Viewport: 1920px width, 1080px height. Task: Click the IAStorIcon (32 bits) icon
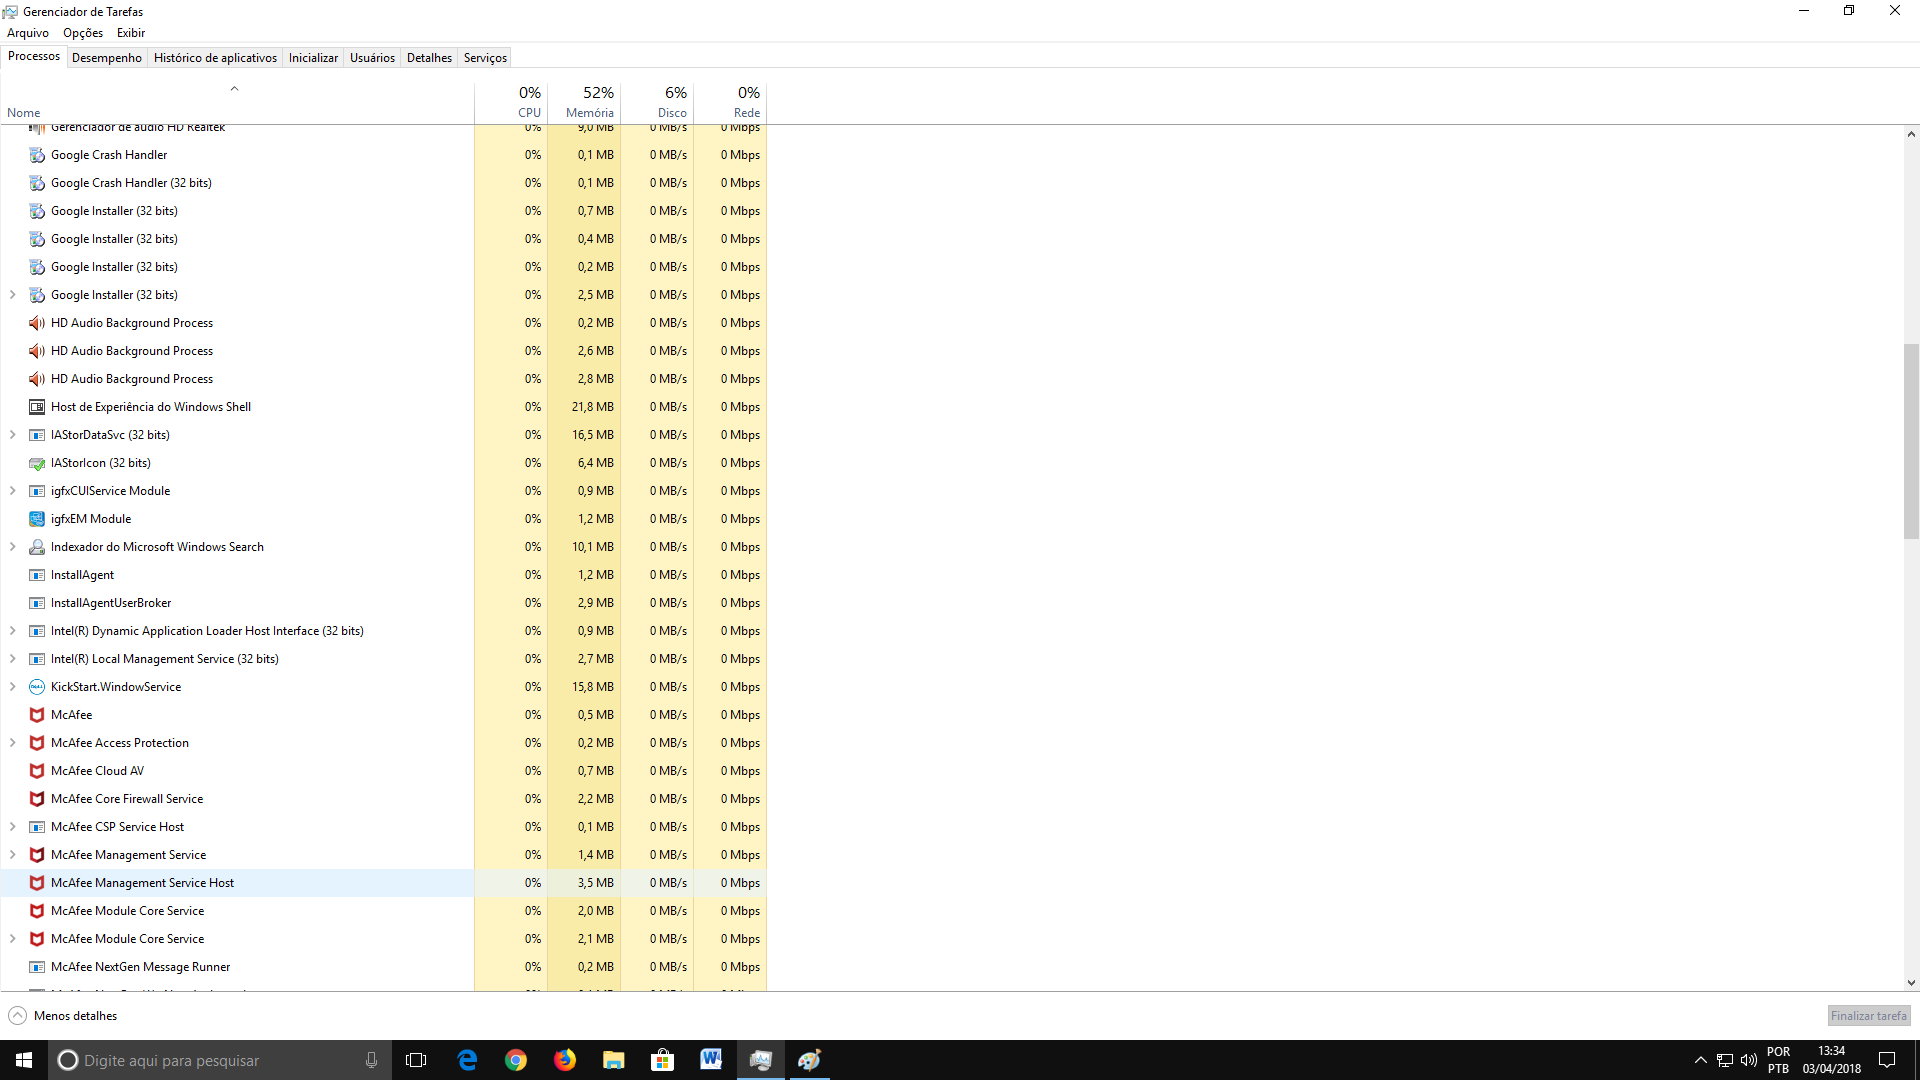coord(37,463)
